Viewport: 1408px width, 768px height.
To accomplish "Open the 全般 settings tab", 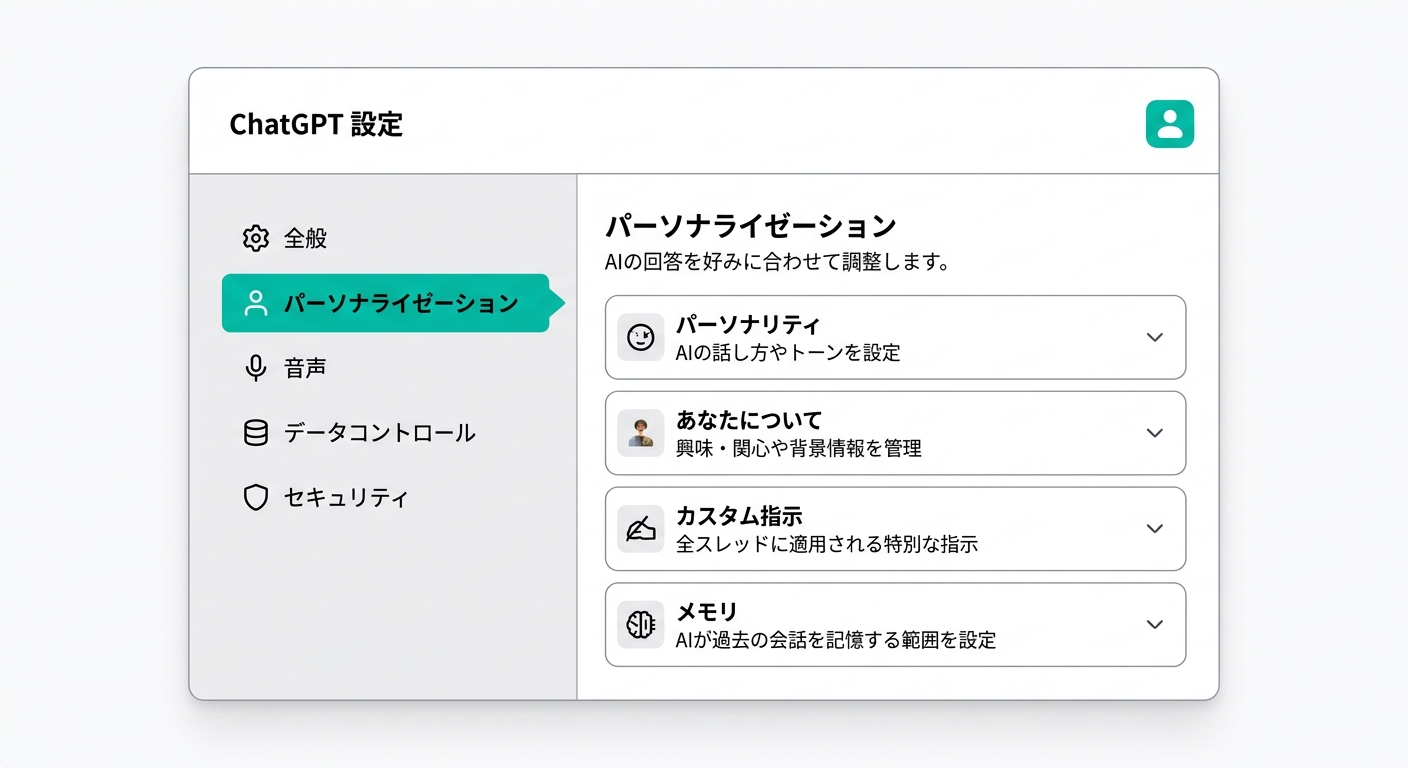I will click(305, 238).
